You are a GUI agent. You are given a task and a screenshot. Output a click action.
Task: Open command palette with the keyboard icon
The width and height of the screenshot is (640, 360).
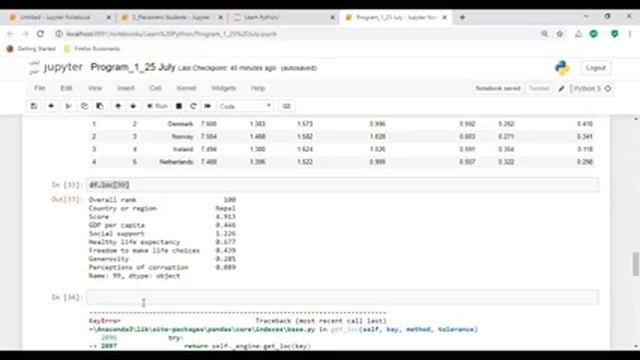287,106
